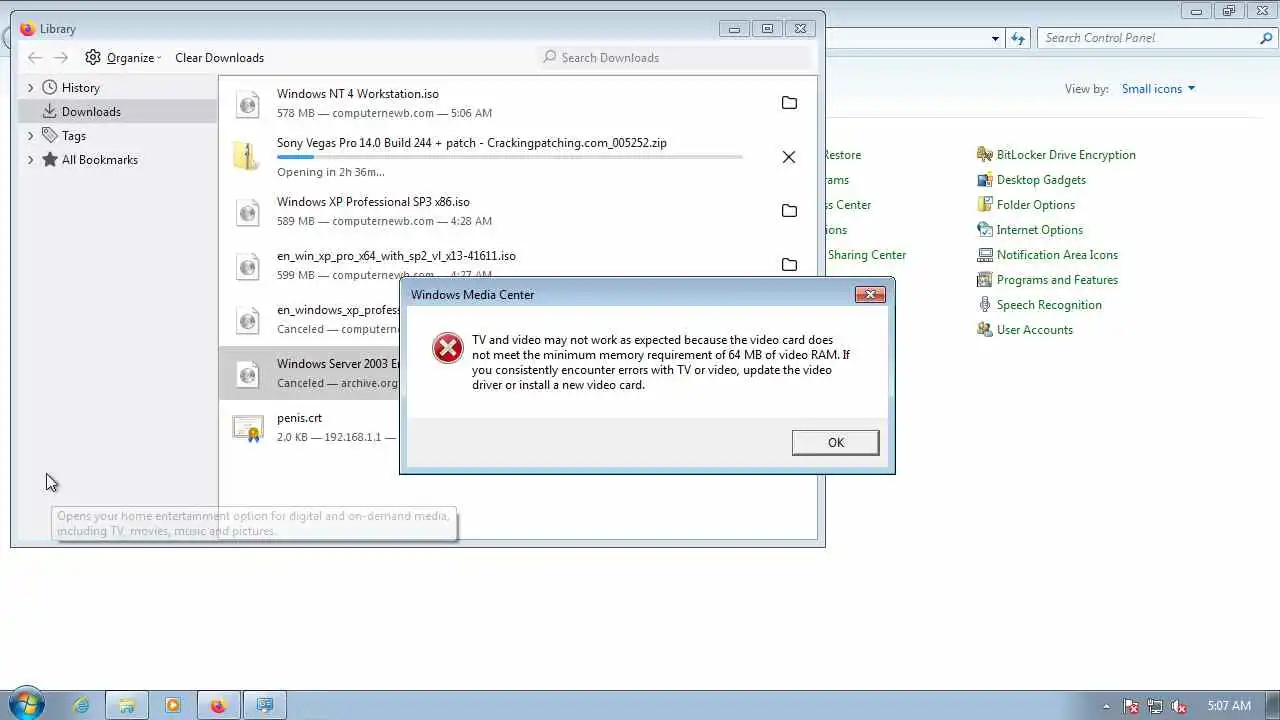Image resolution: width=1280 pixels, height=720 pixels.
Task: Open Speech Recognition in Control Panel
Action: tap(1049, 305)
